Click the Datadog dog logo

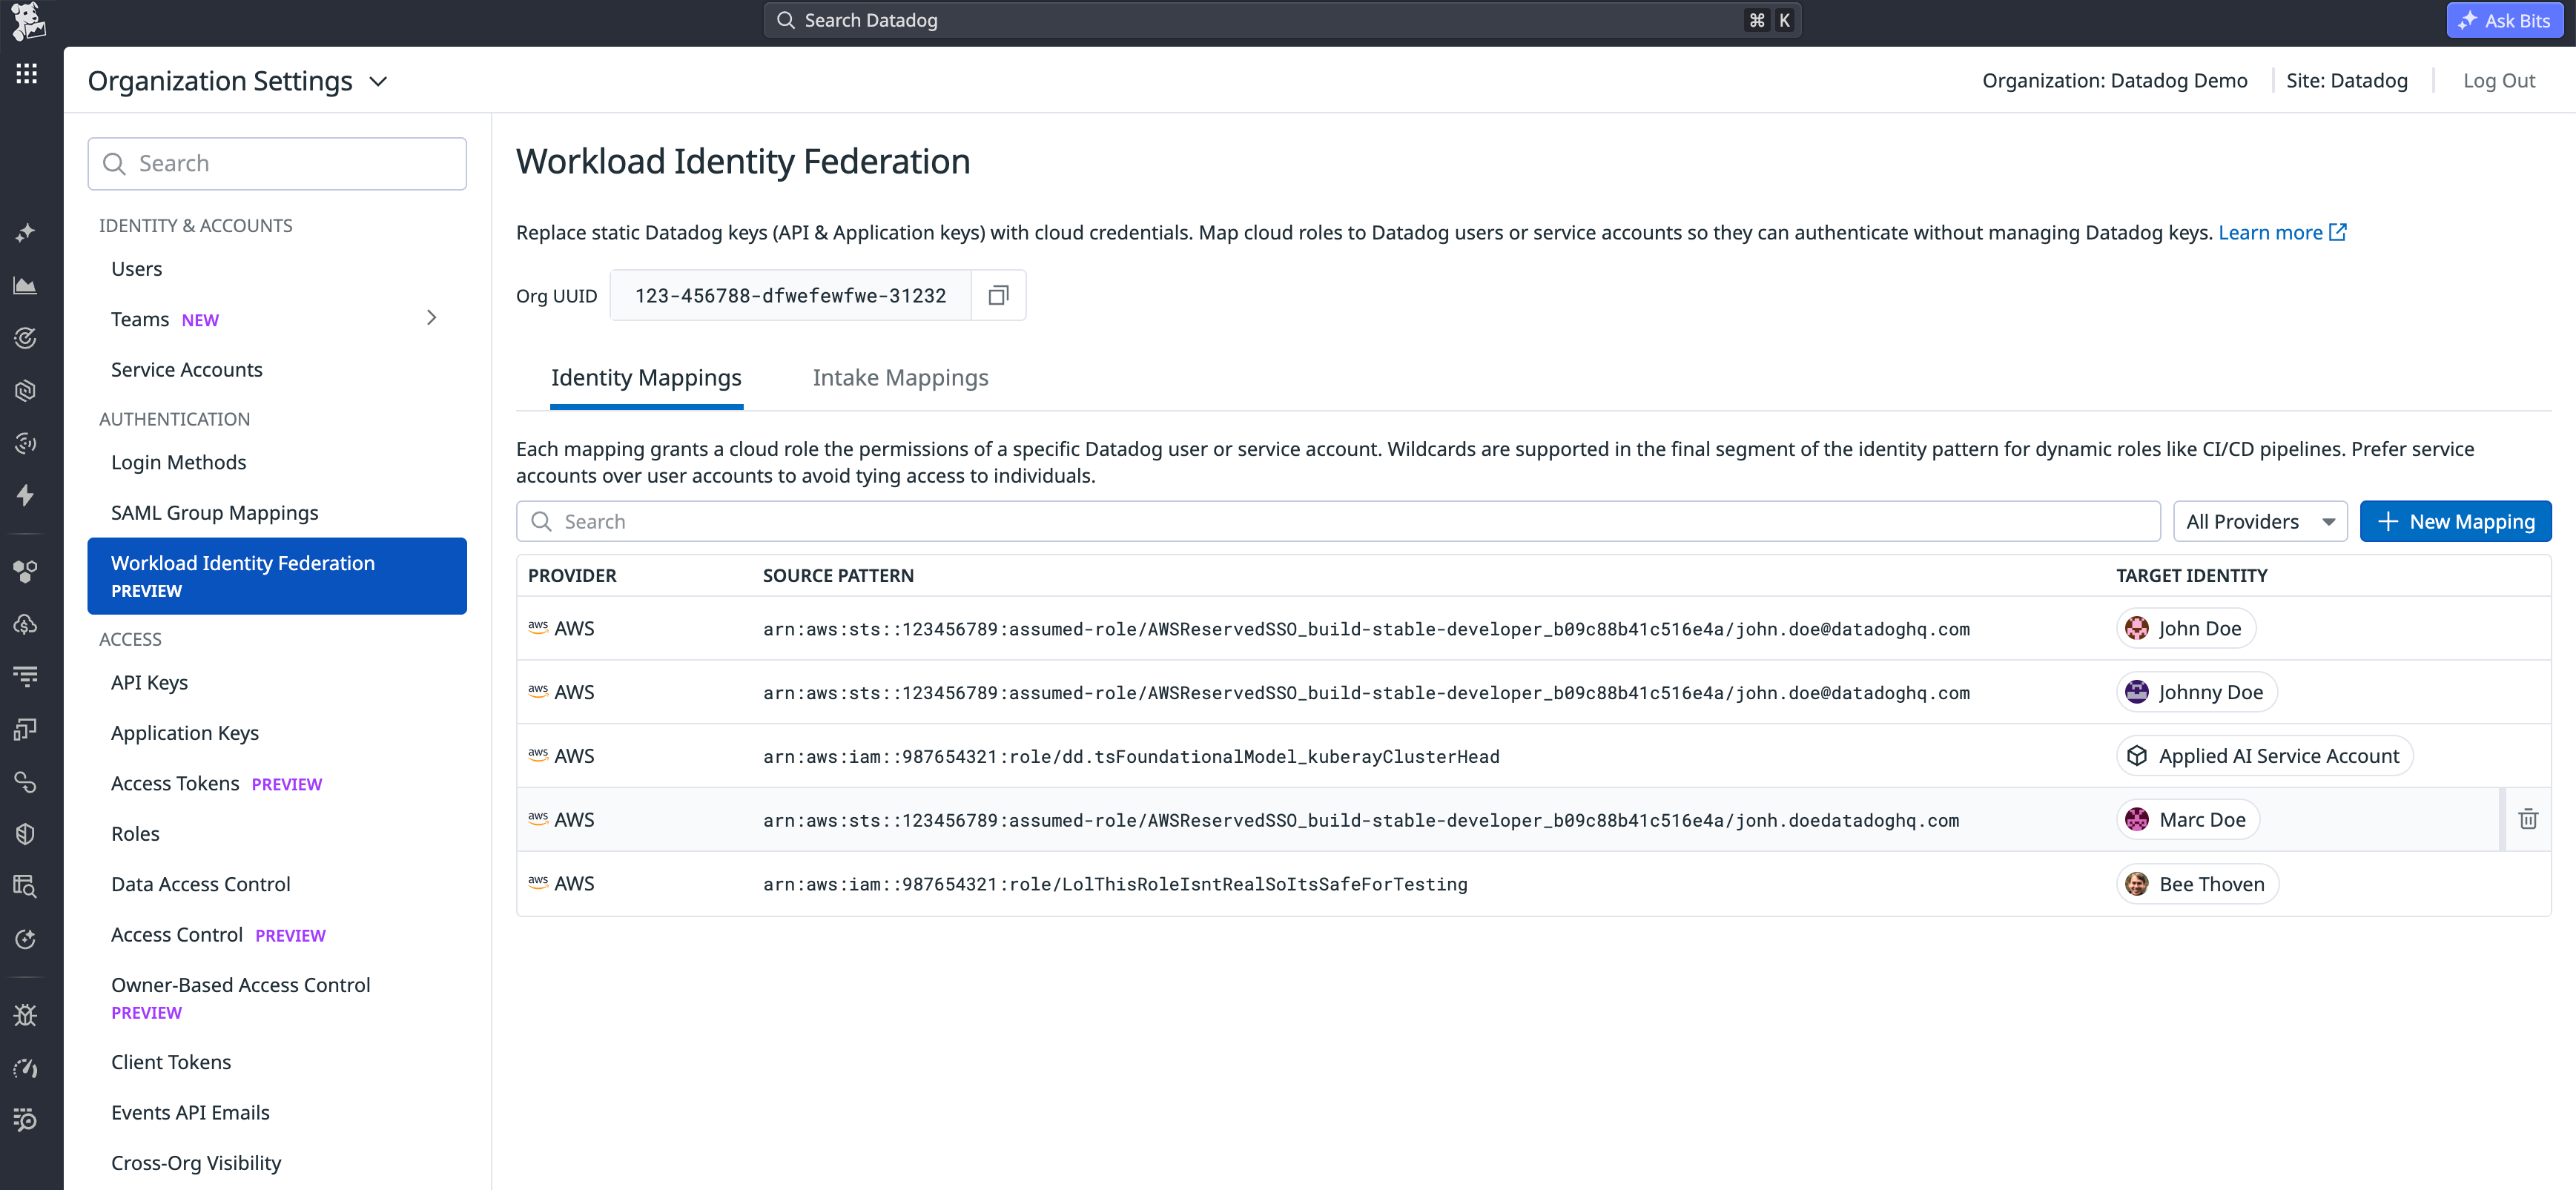click(27, 21)
